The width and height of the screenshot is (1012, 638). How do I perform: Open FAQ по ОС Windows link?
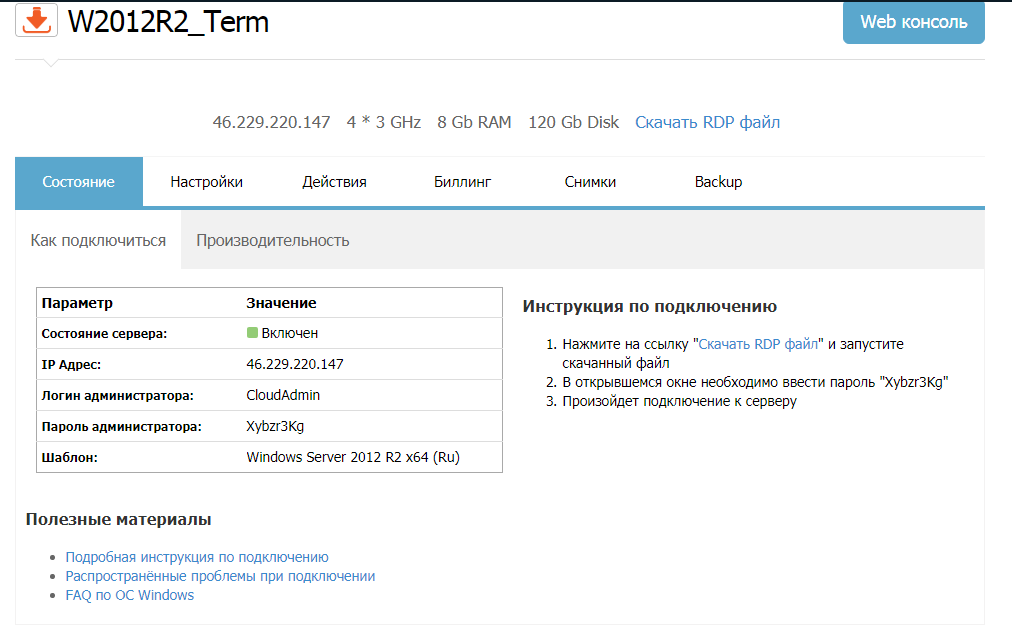[x=130, y=595]
